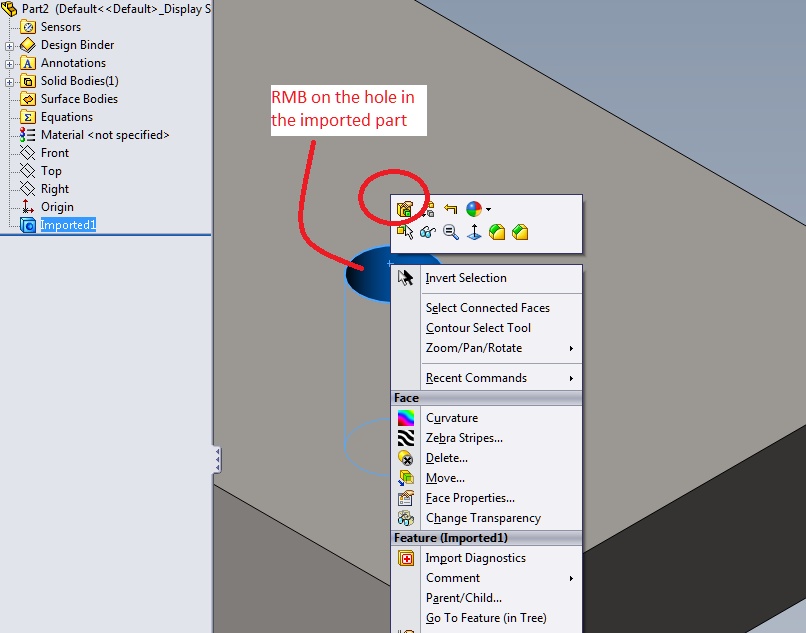Choose Curvature from Face section
Screen dimensions: 806x633
pos(486,418)
